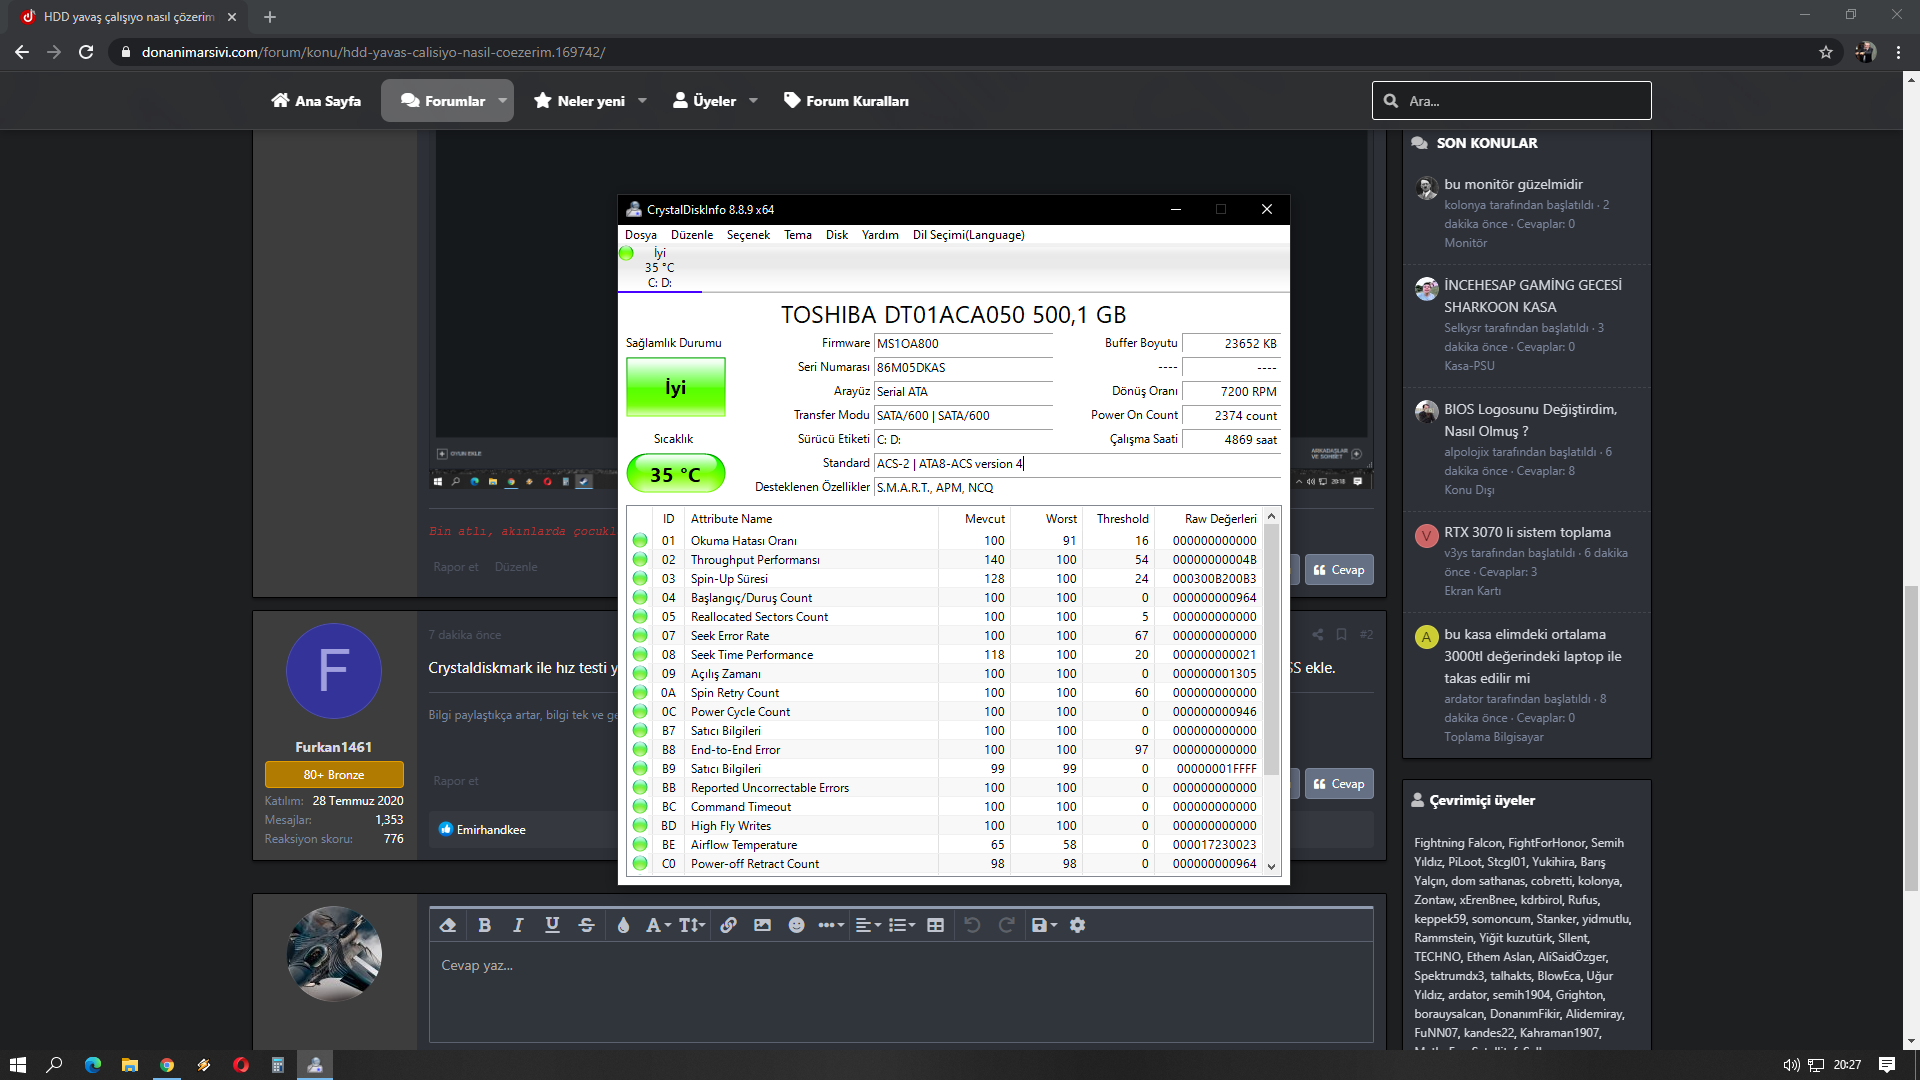1920x1080 pixels.
Task: Toggle the bookmark icon on Furkan1461's post
Action: 1341,634
